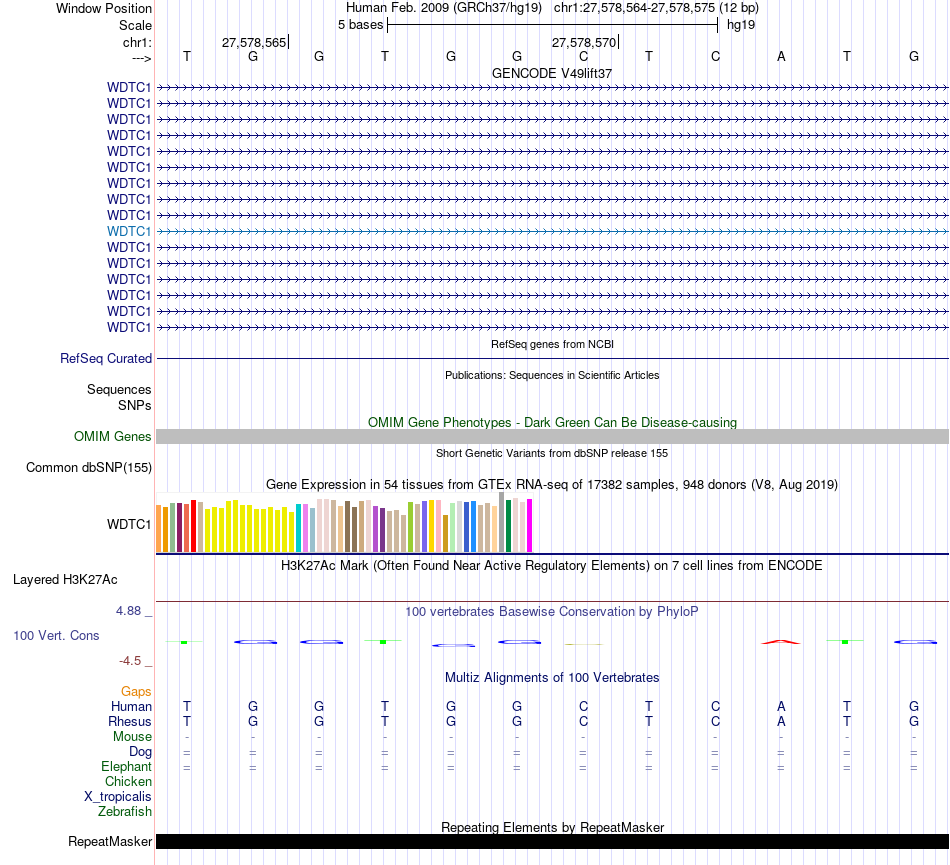The image size is (950, 865).
Task: Click the 27,578,570 ruler position
Action: pos(583,42)
